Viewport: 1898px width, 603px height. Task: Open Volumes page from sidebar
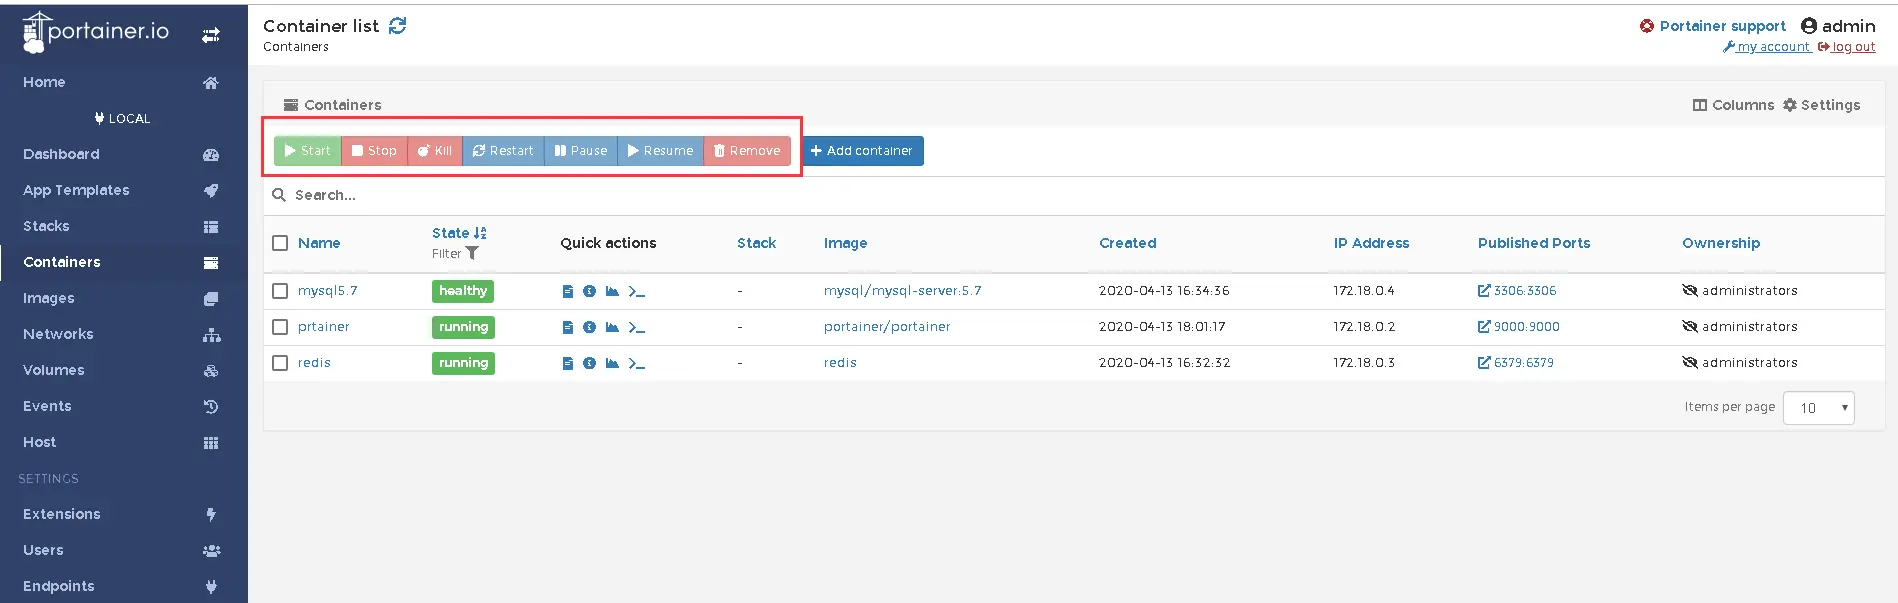[x=54, y=370]
